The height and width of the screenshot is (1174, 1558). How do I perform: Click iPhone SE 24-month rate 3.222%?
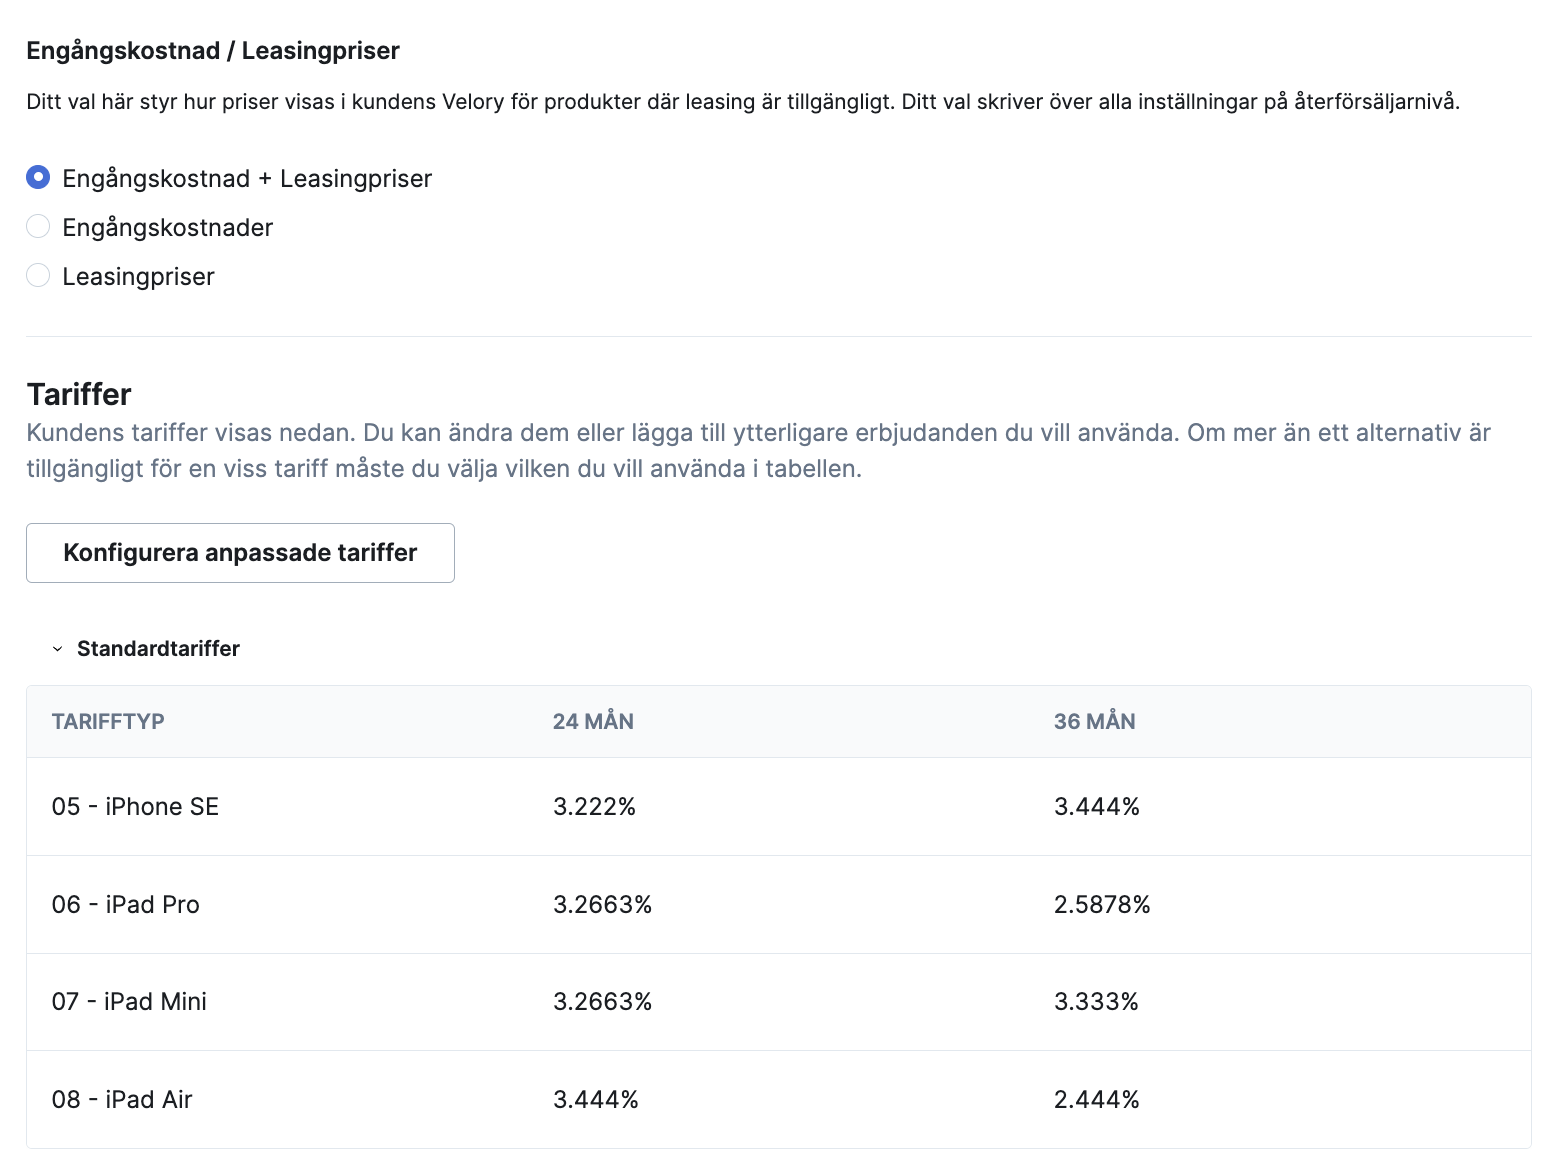point(594,807)
